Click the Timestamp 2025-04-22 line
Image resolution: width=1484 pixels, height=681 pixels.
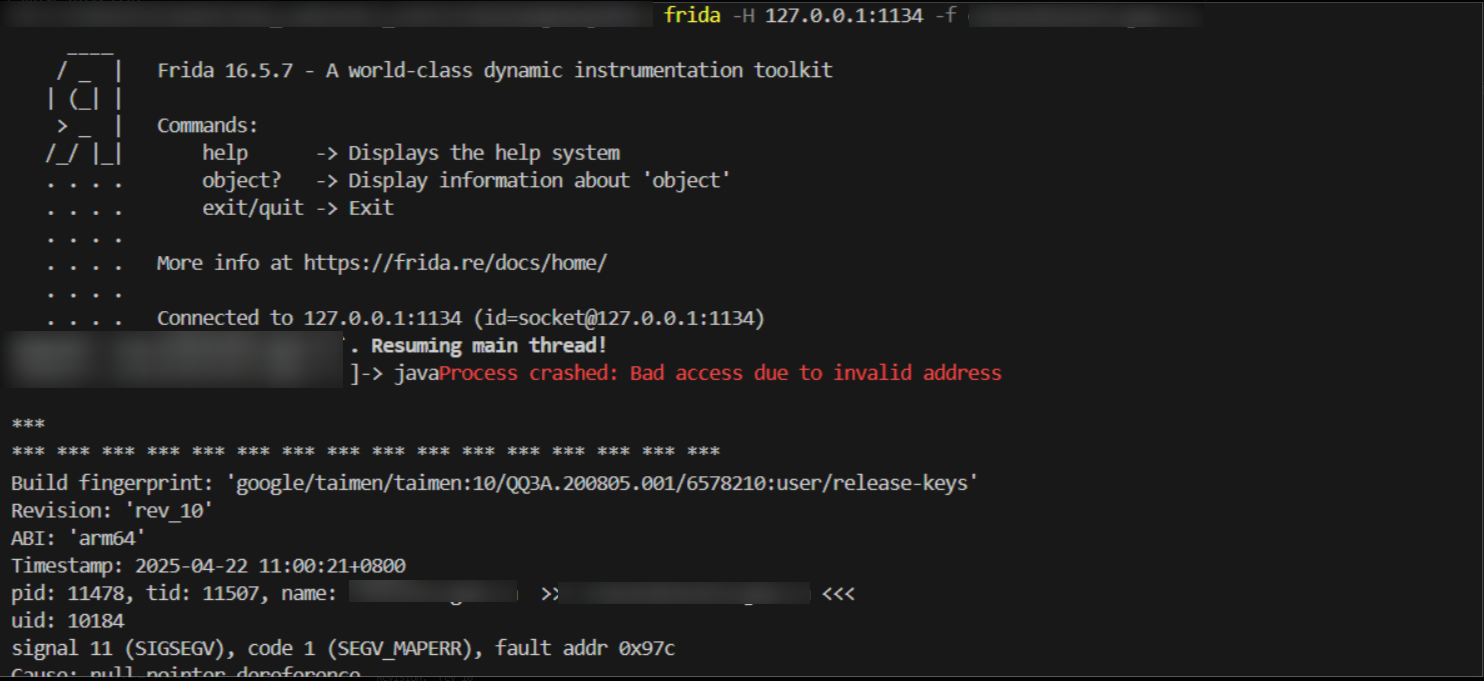(208, 566)
